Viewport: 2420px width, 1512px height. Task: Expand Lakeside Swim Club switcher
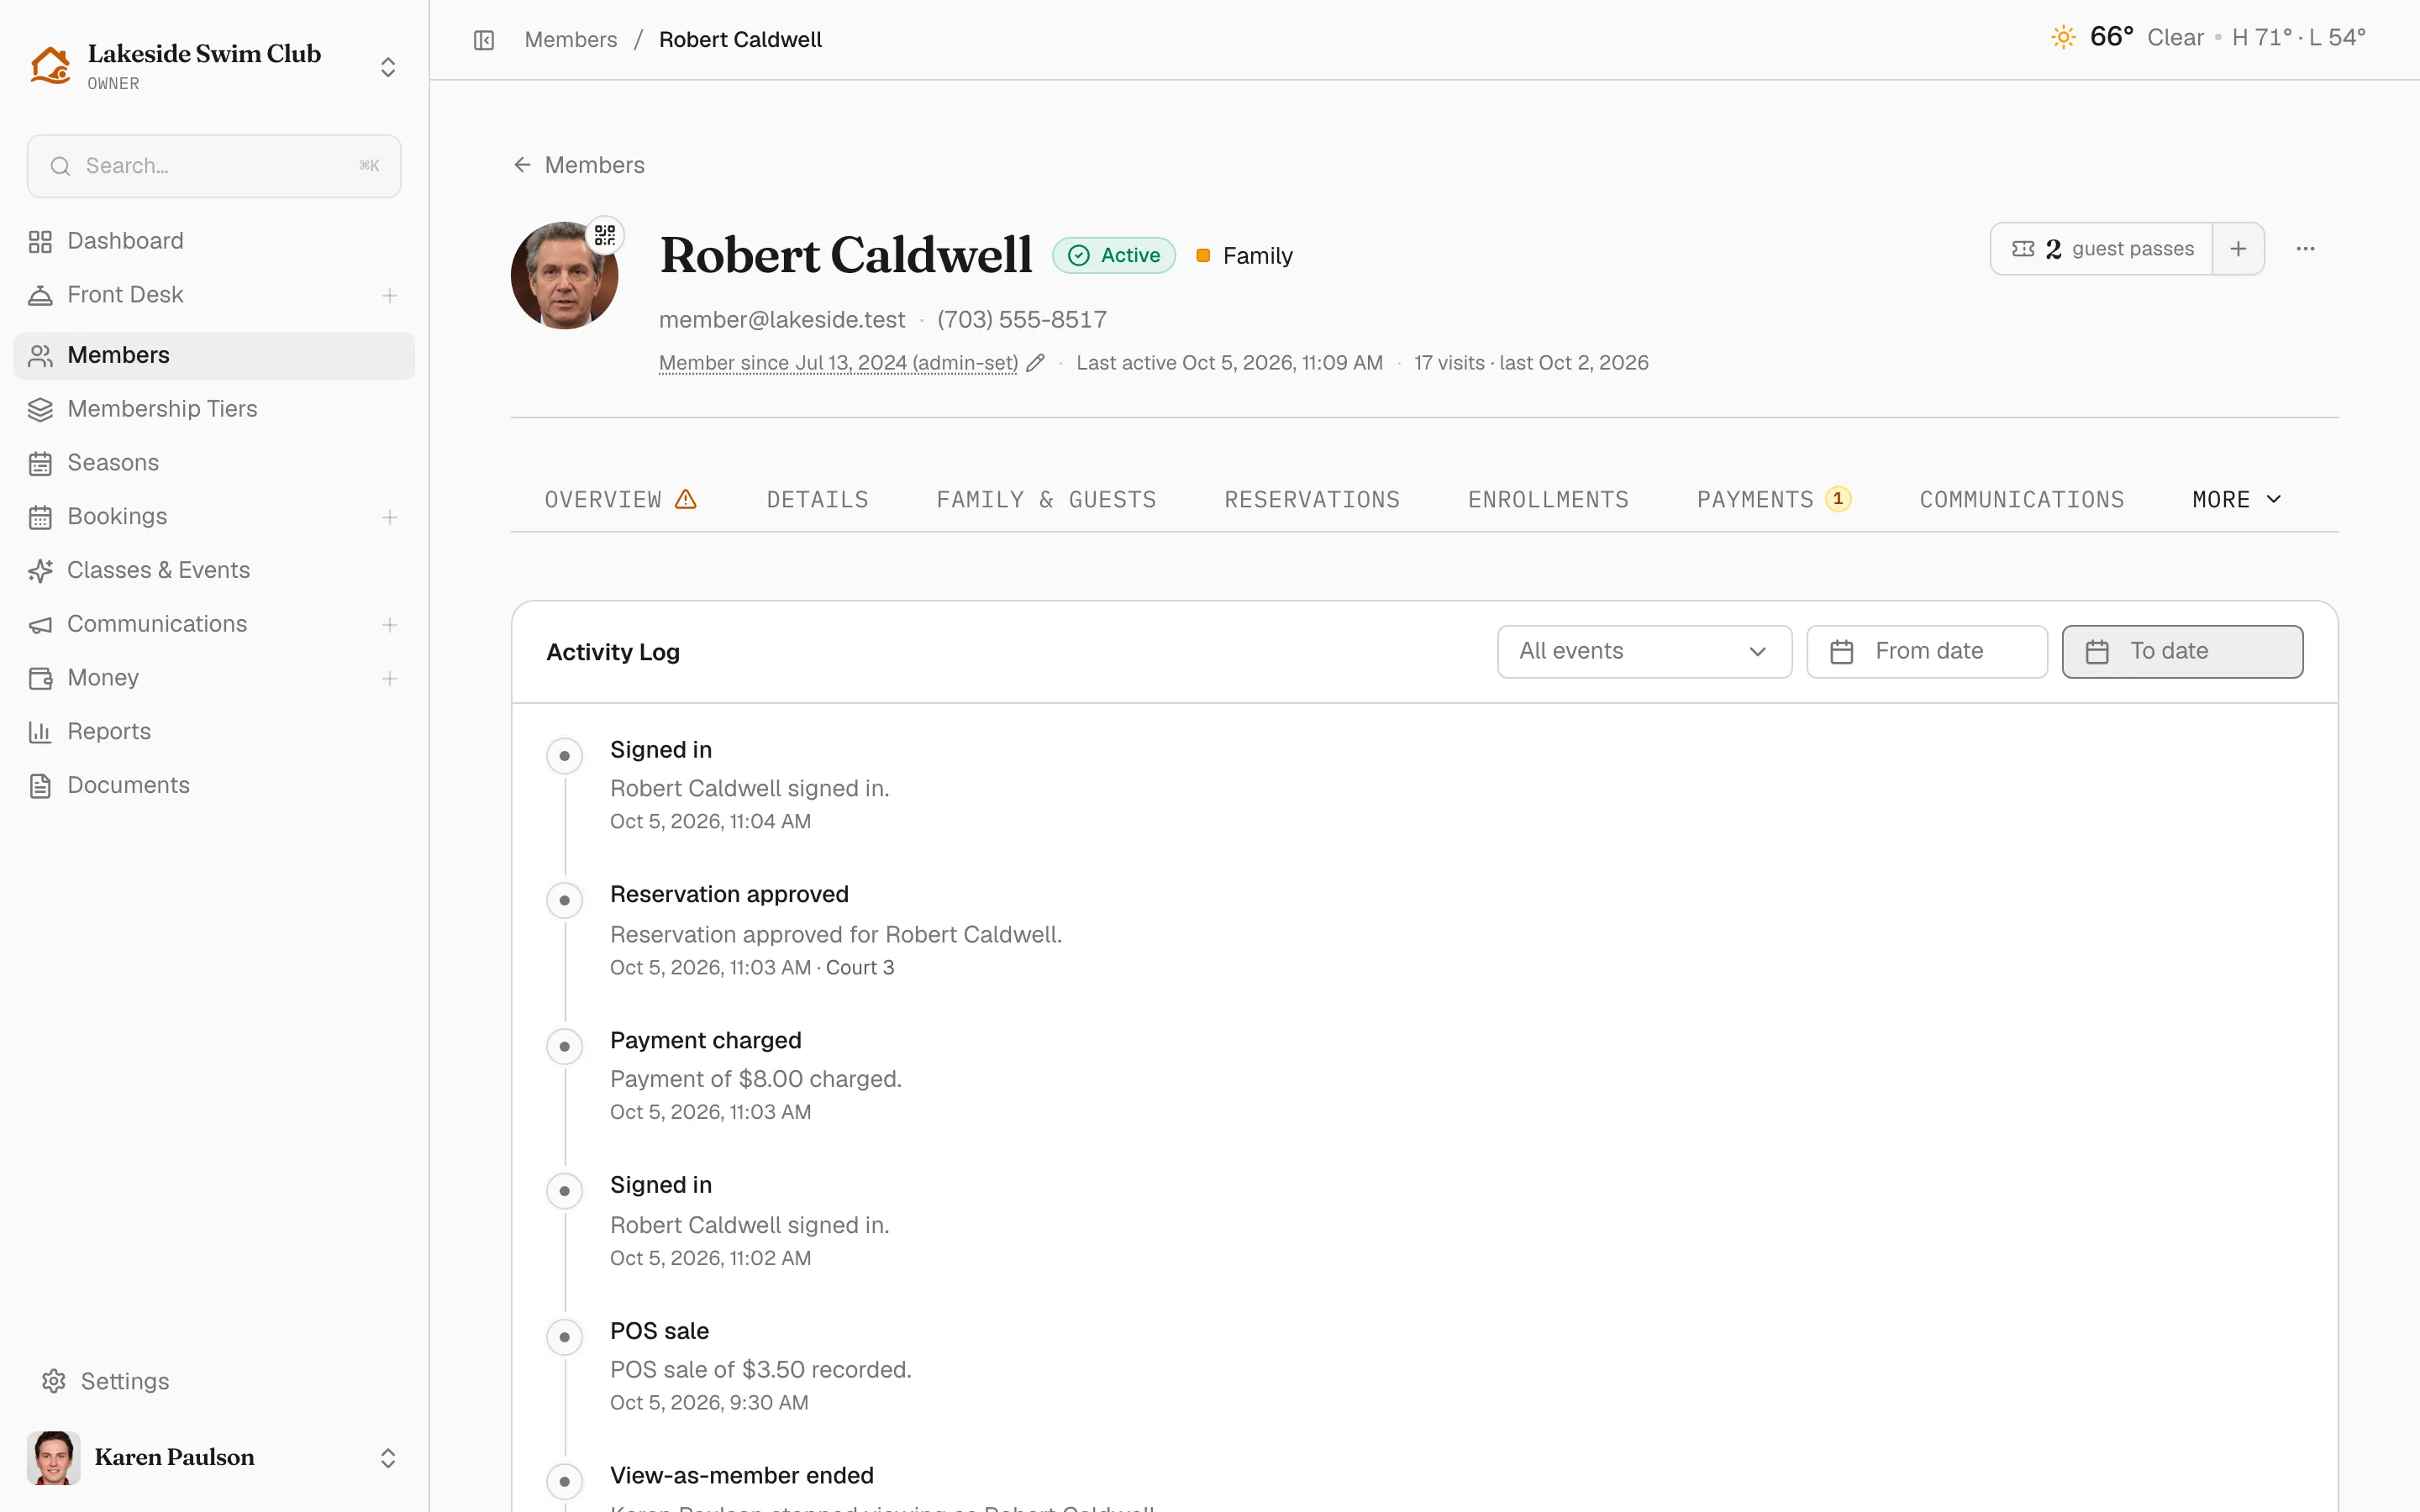point(388,67)
